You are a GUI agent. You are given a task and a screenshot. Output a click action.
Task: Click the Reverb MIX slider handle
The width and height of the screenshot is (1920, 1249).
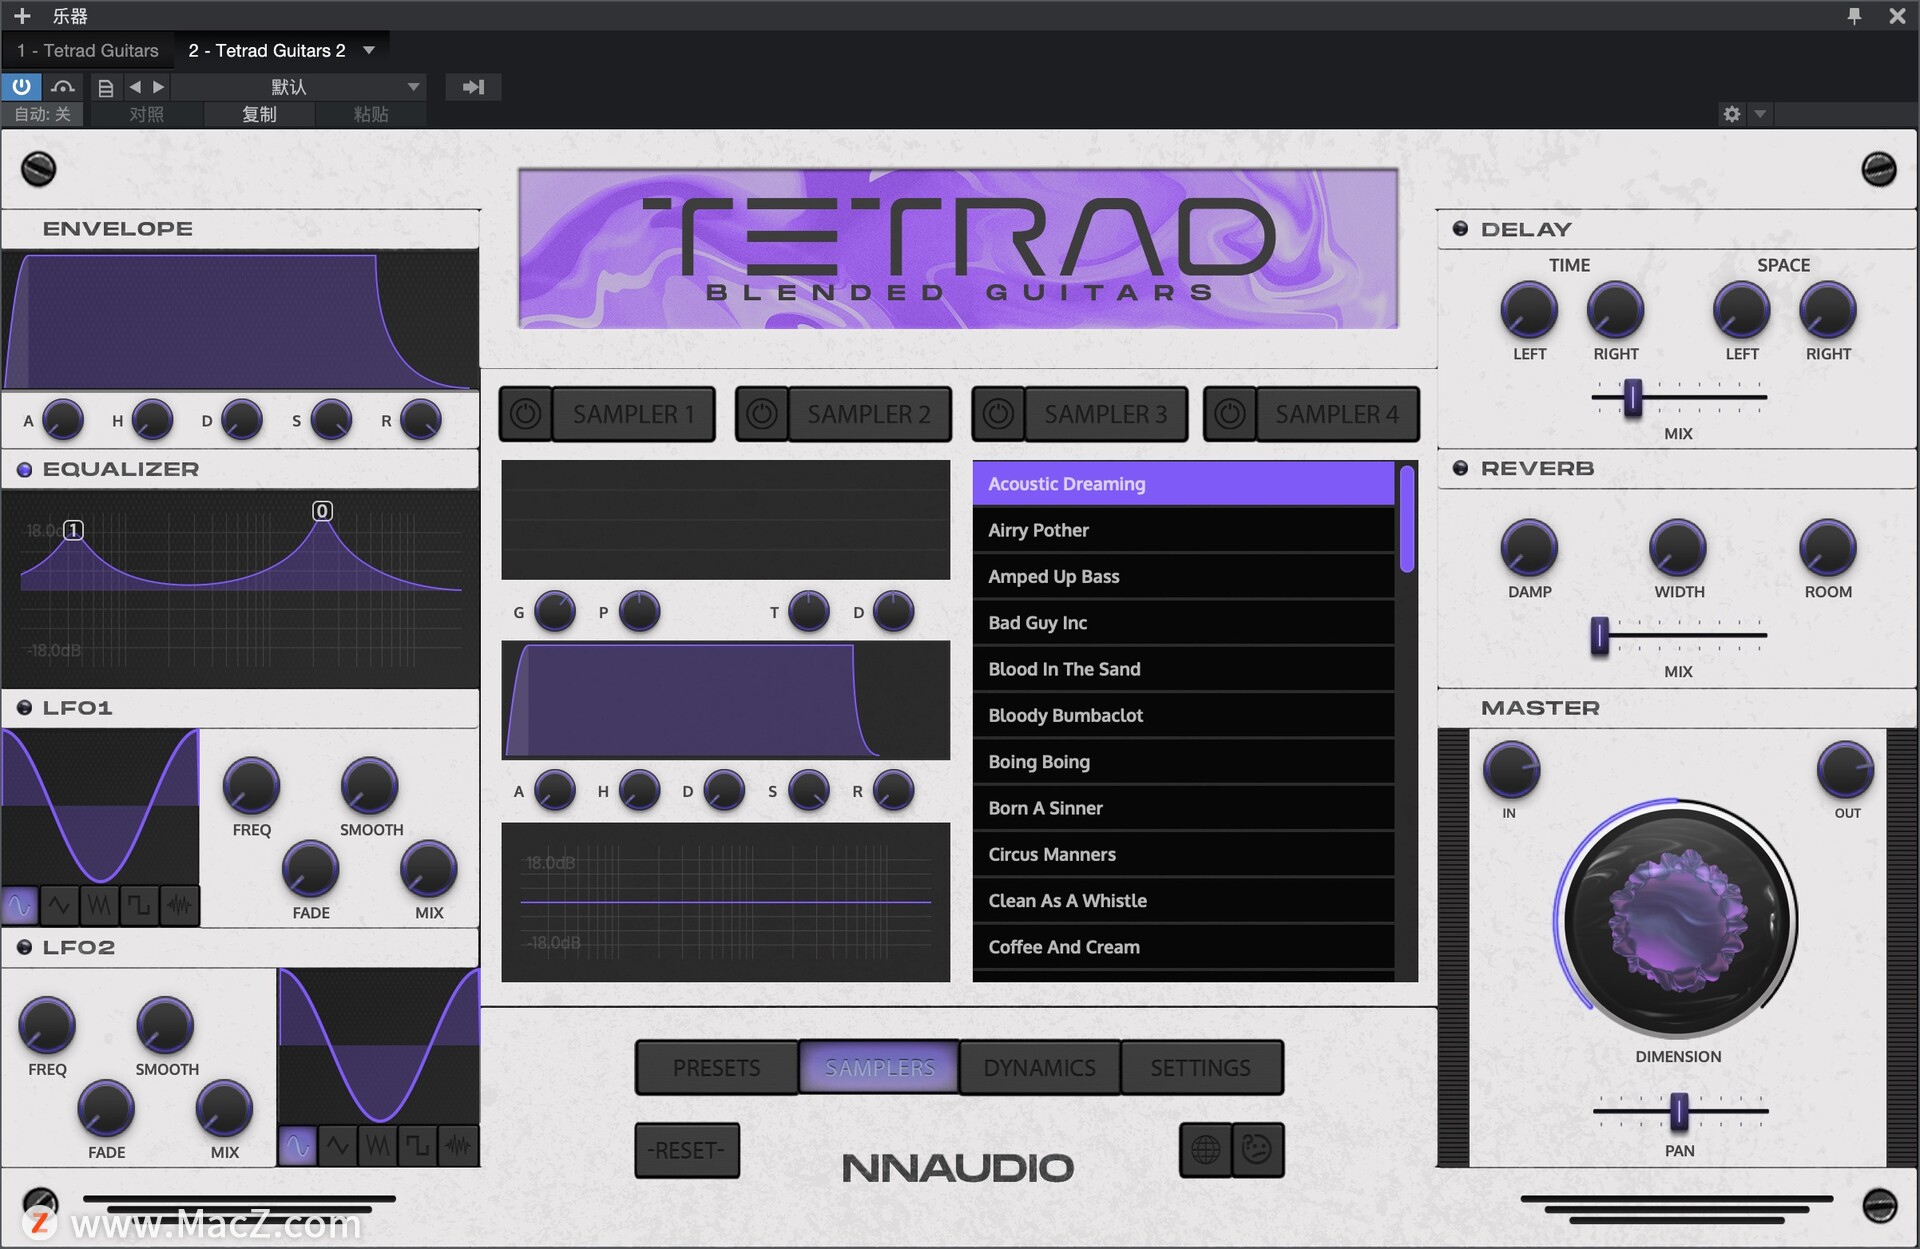pos(1600,635)
